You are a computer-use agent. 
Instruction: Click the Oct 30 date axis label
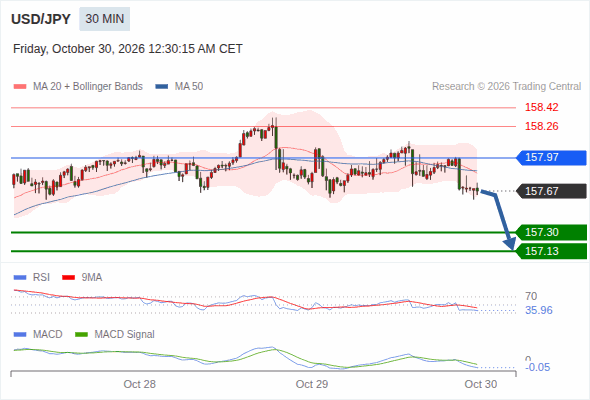point(481,384)
